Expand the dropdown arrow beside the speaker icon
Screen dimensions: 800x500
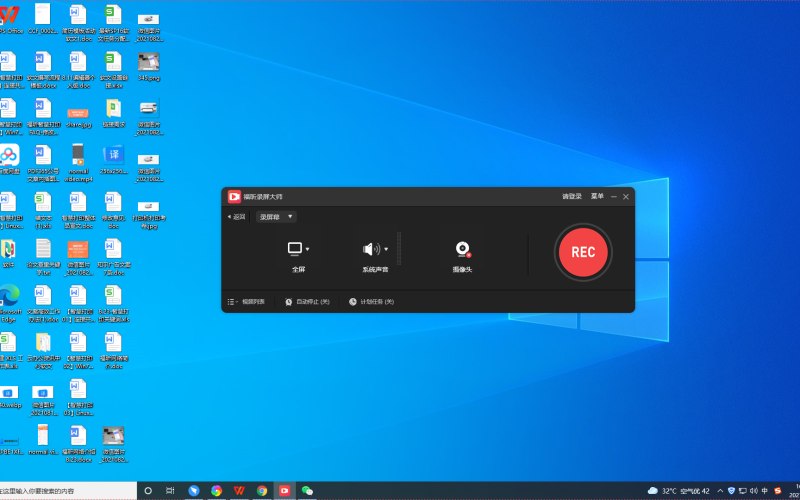(x=386, y=249)
